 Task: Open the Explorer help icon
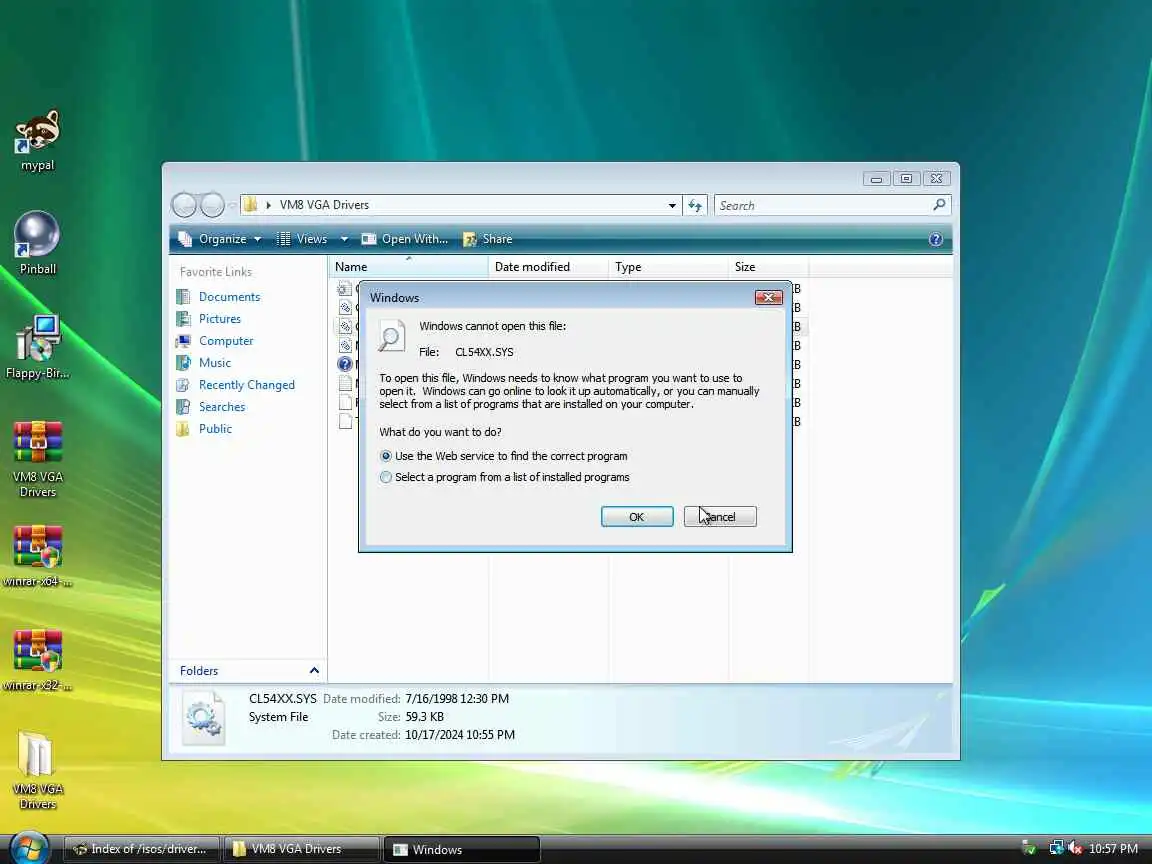[935, 239]
